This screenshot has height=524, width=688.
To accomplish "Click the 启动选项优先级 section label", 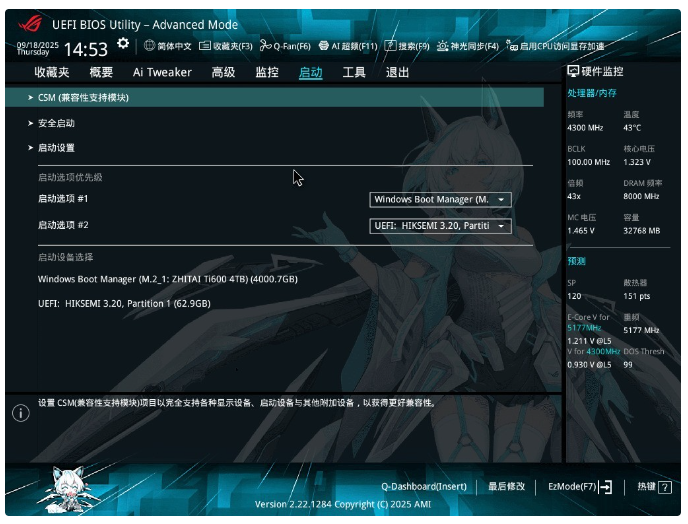I will pyautogui.click(x=70, y=177).
